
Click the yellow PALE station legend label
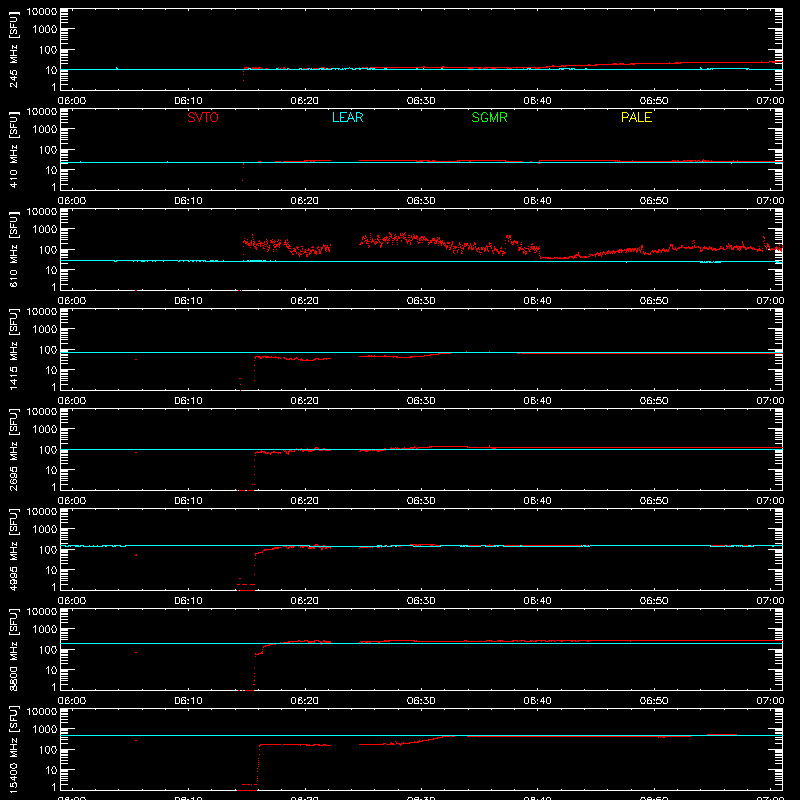[x=636, y=117]
